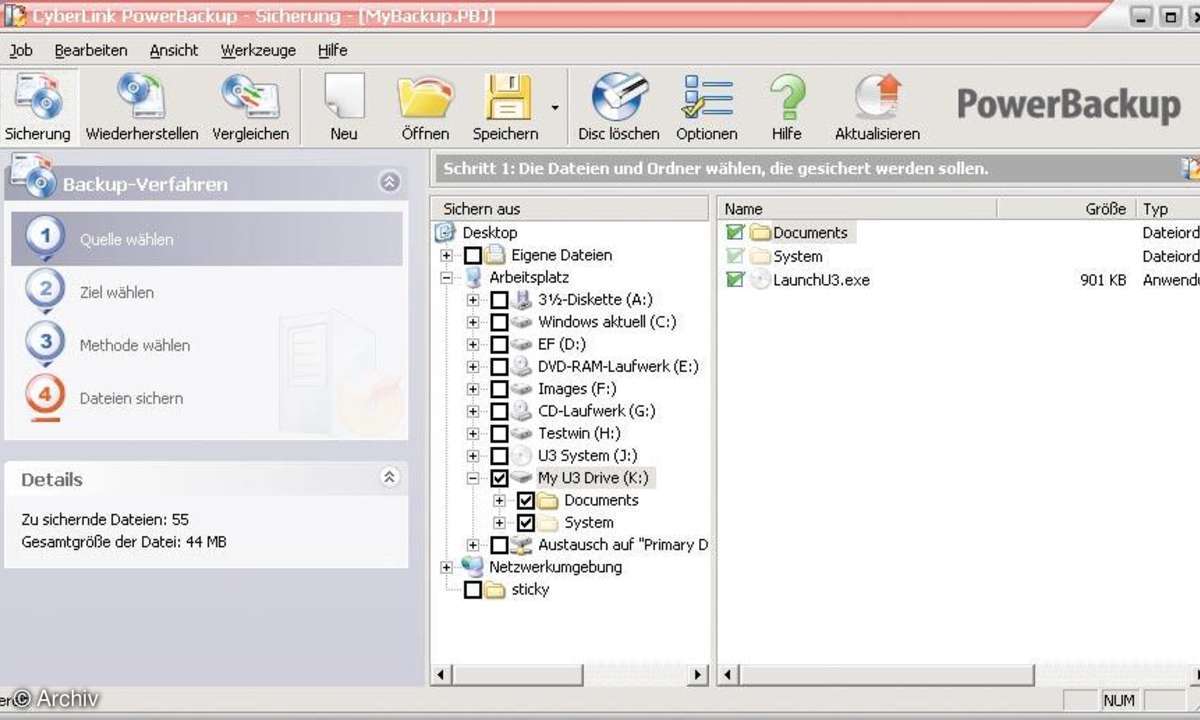Check the 3½-Diskette (A:) checkbox
Image resolution: width=1200 pixels, height=720 pixels.
499,300
